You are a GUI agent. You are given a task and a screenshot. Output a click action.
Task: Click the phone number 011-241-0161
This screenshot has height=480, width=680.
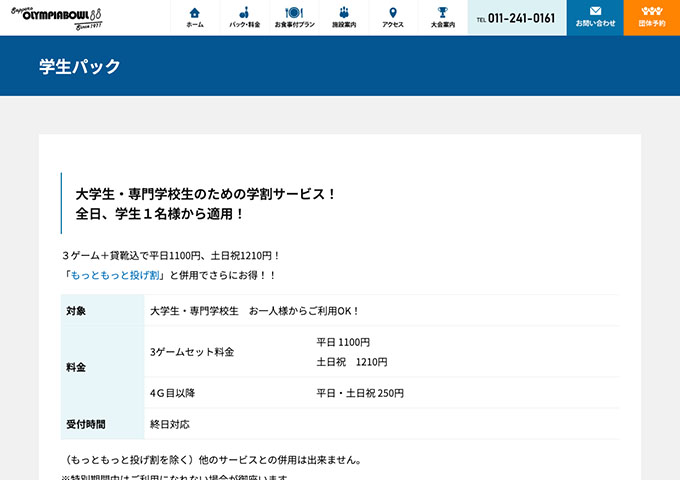click(x=521, y=18)
